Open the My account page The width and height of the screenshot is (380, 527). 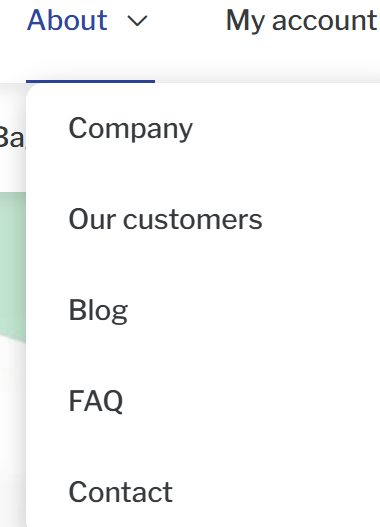tap(301, 21)
